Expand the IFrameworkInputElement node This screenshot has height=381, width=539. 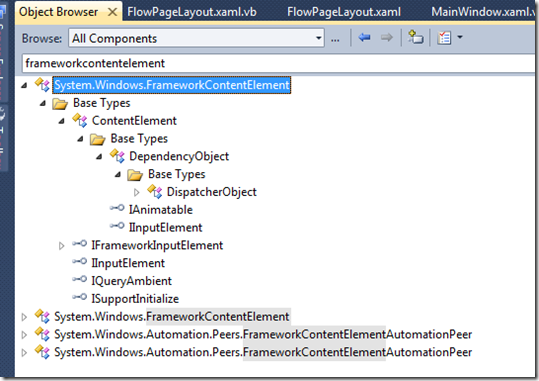point(62,246)
